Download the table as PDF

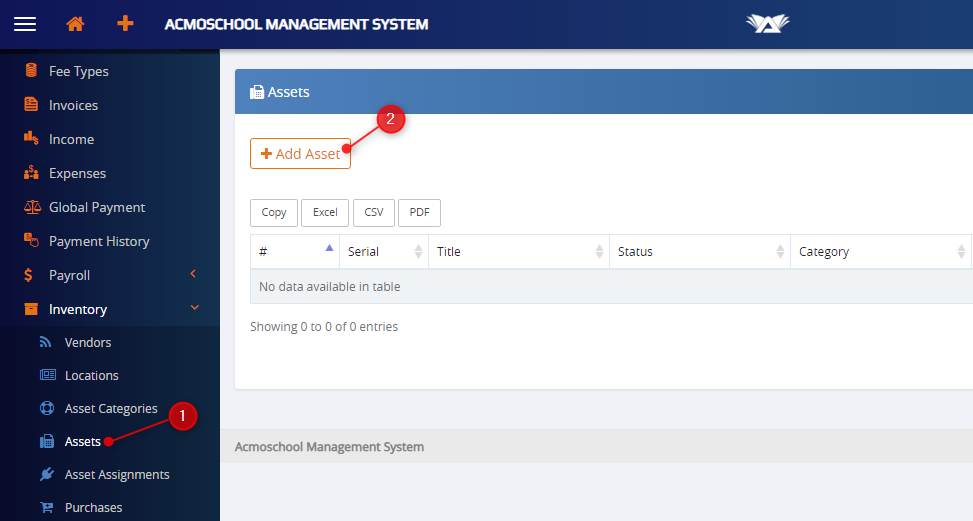419,212
